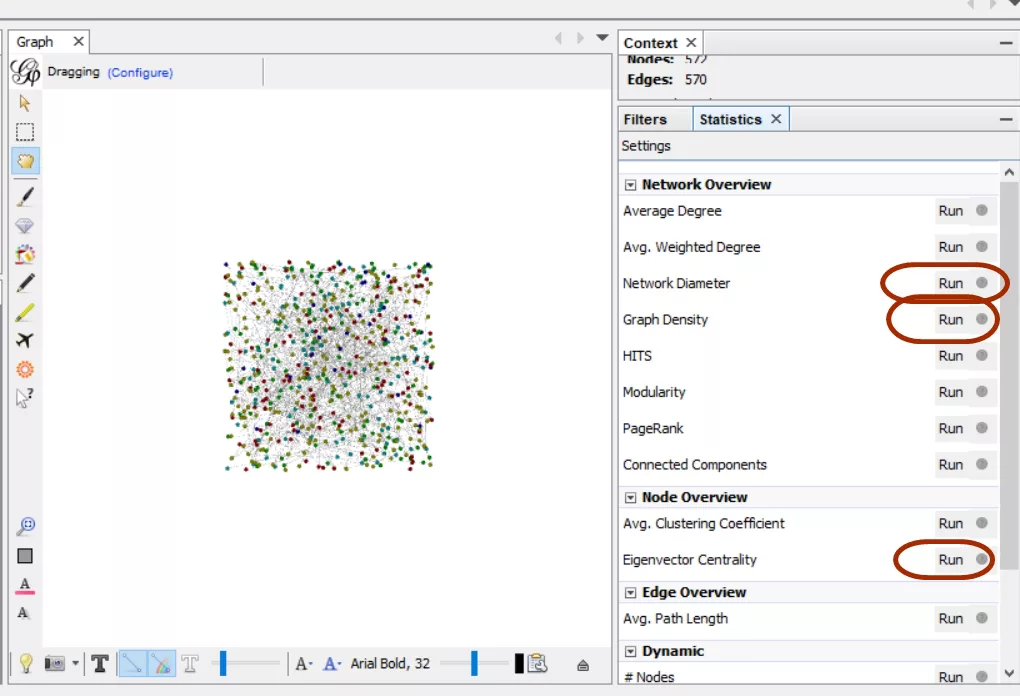Switch to the Filters tab
Image resolution: width=1020 pixels, height=696 pixels.
tap(645, 120)
